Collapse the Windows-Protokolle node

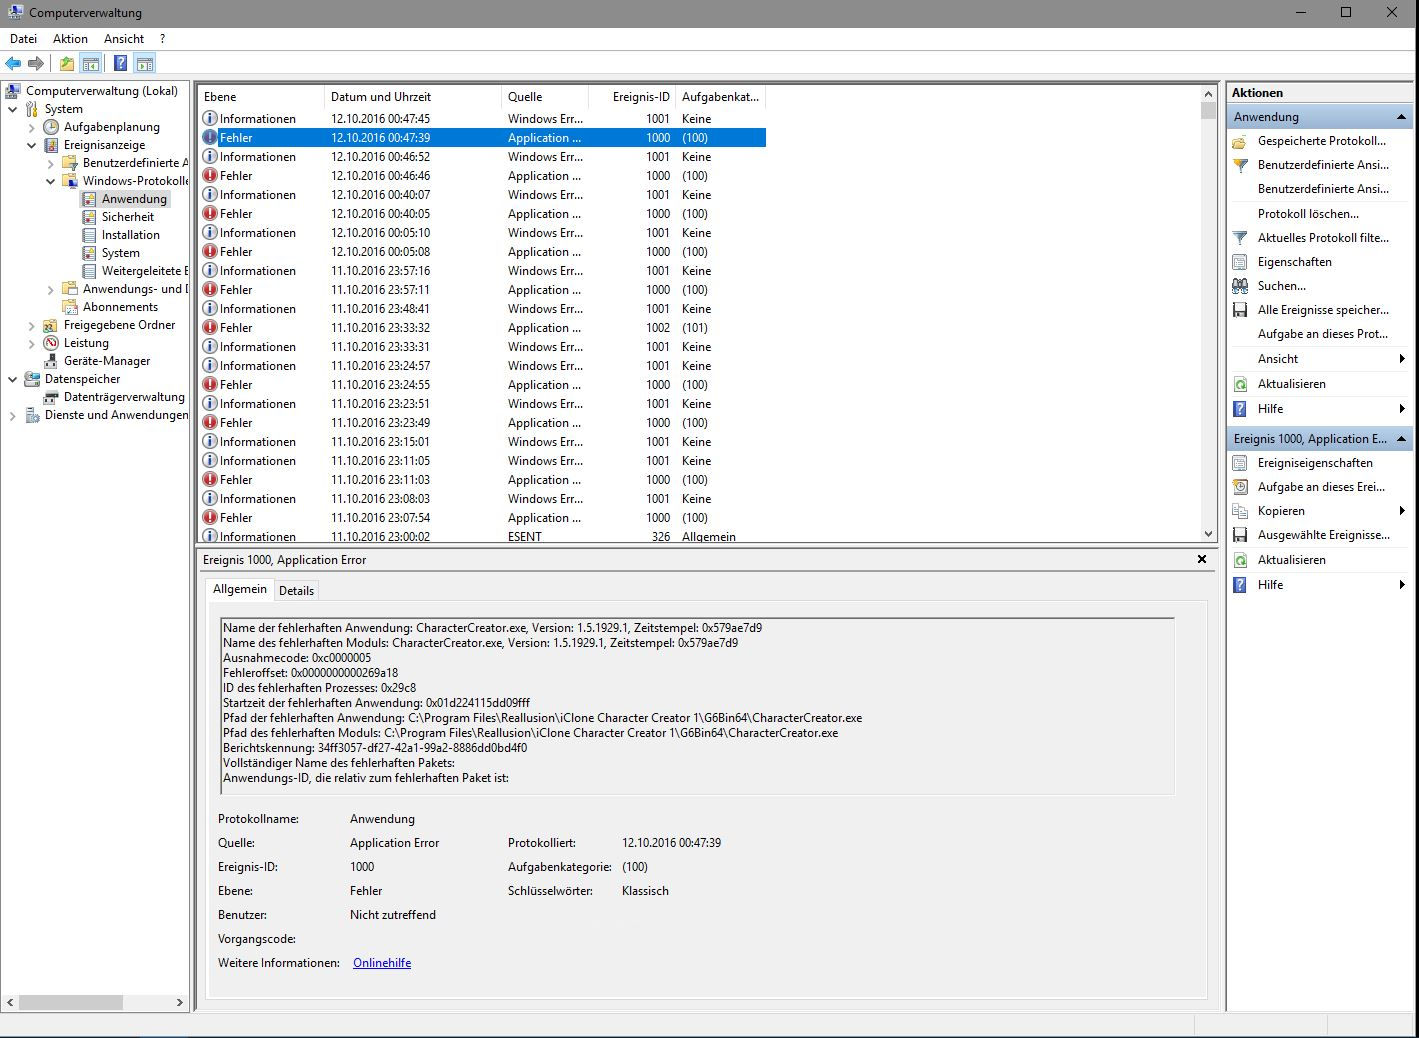(50, 181)
